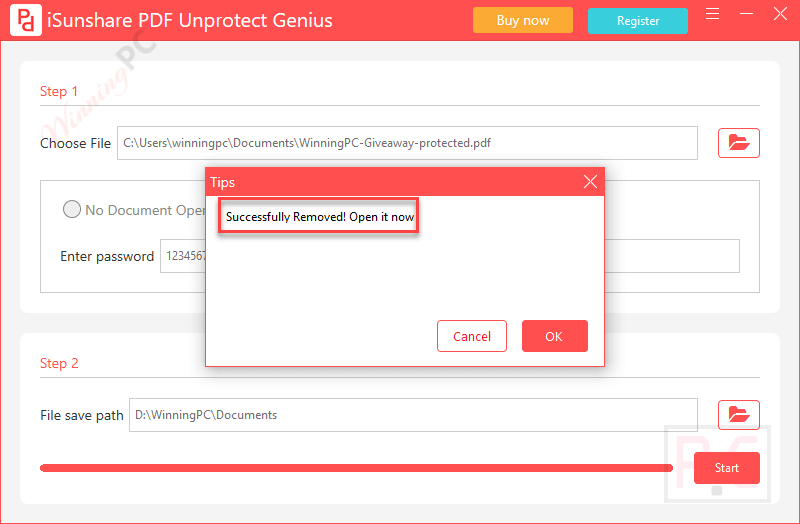Open folder icon for File save path
800x524 pixels.
(x=738, y=415)
